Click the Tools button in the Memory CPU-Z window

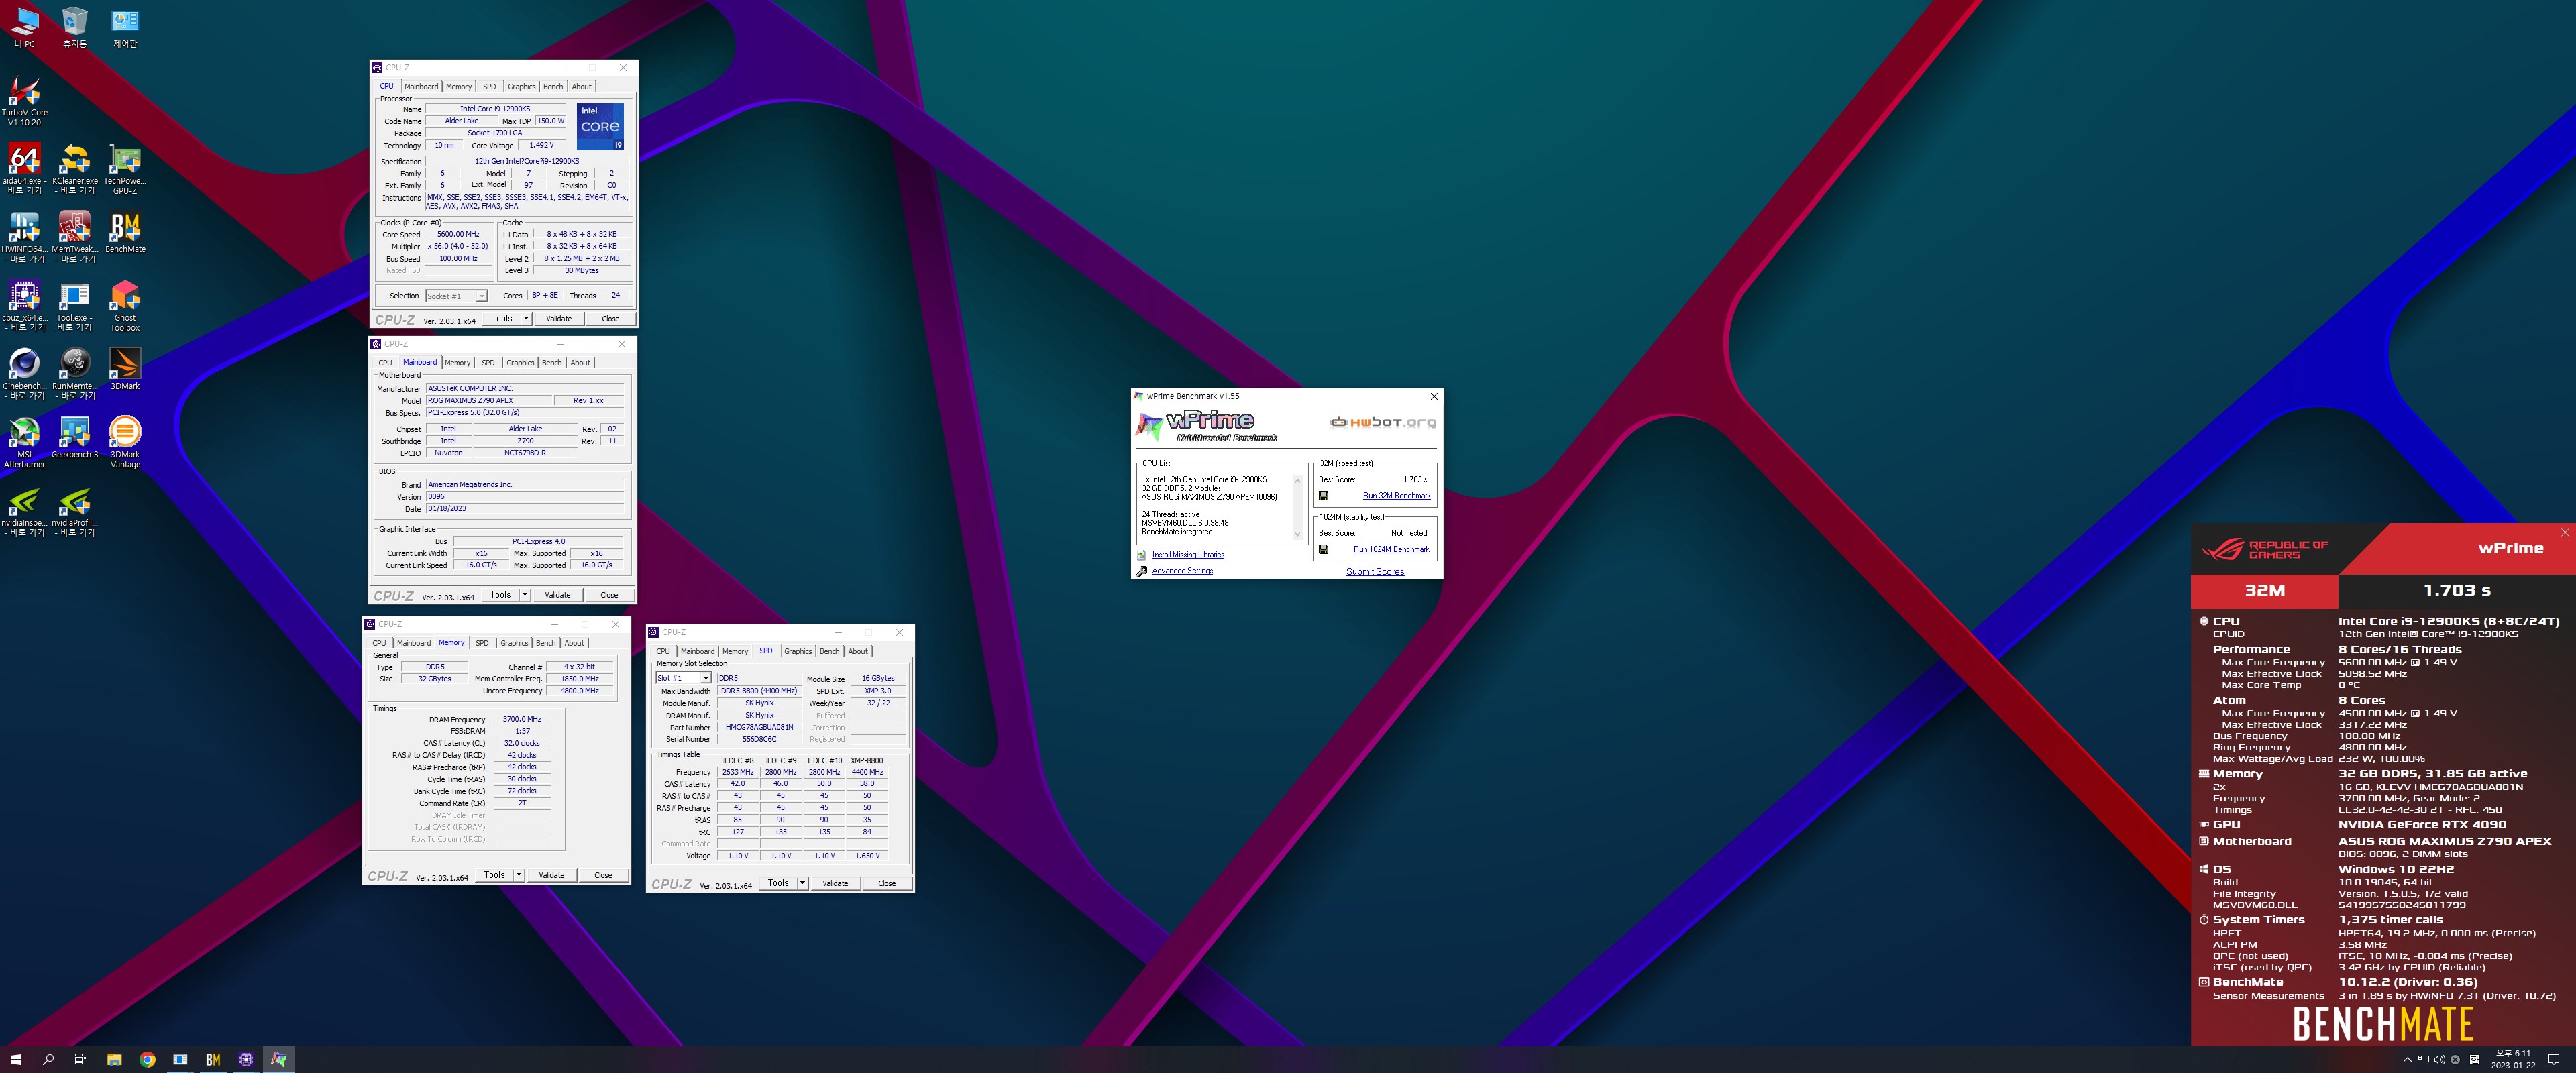495,874
